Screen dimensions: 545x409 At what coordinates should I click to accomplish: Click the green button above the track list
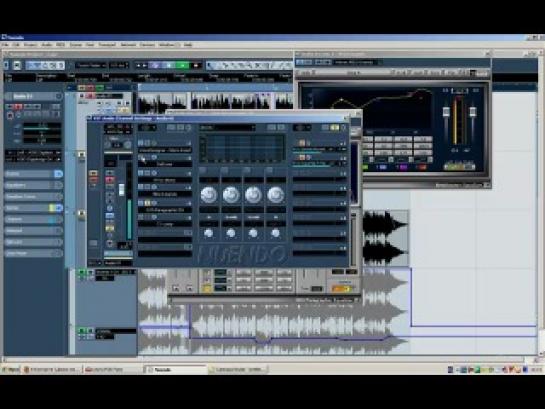(99, 88)
